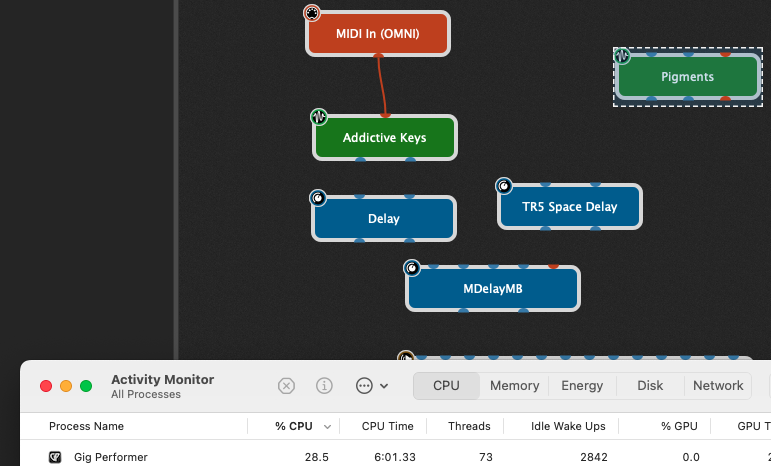Image resolution: width=771 pixels, height=466 pixels.
Task: Sort by % CPU column header
Action: click(x=294, y=426)
